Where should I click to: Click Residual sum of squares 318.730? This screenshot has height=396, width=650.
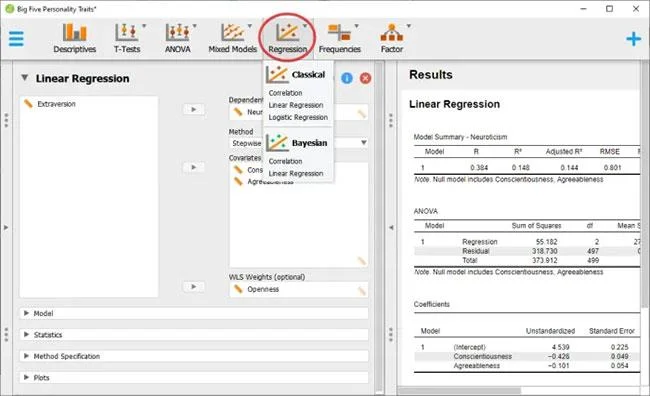click(x=545, y=251)
